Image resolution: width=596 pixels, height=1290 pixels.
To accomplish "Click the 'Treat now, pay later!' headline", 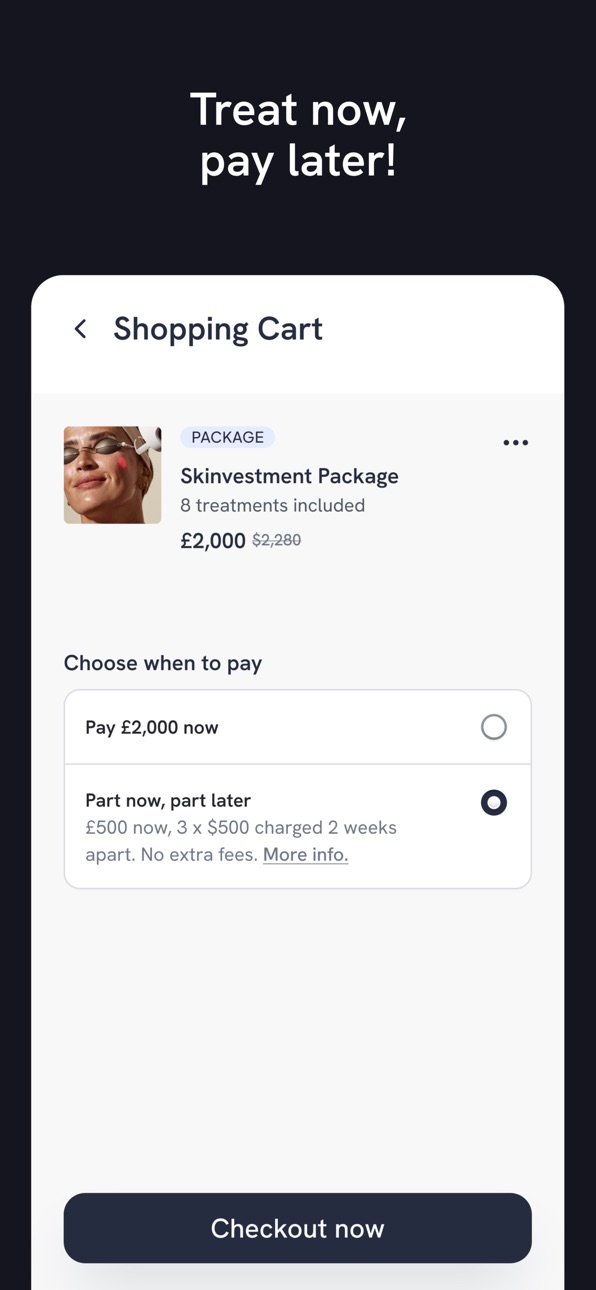I will 298,135.
